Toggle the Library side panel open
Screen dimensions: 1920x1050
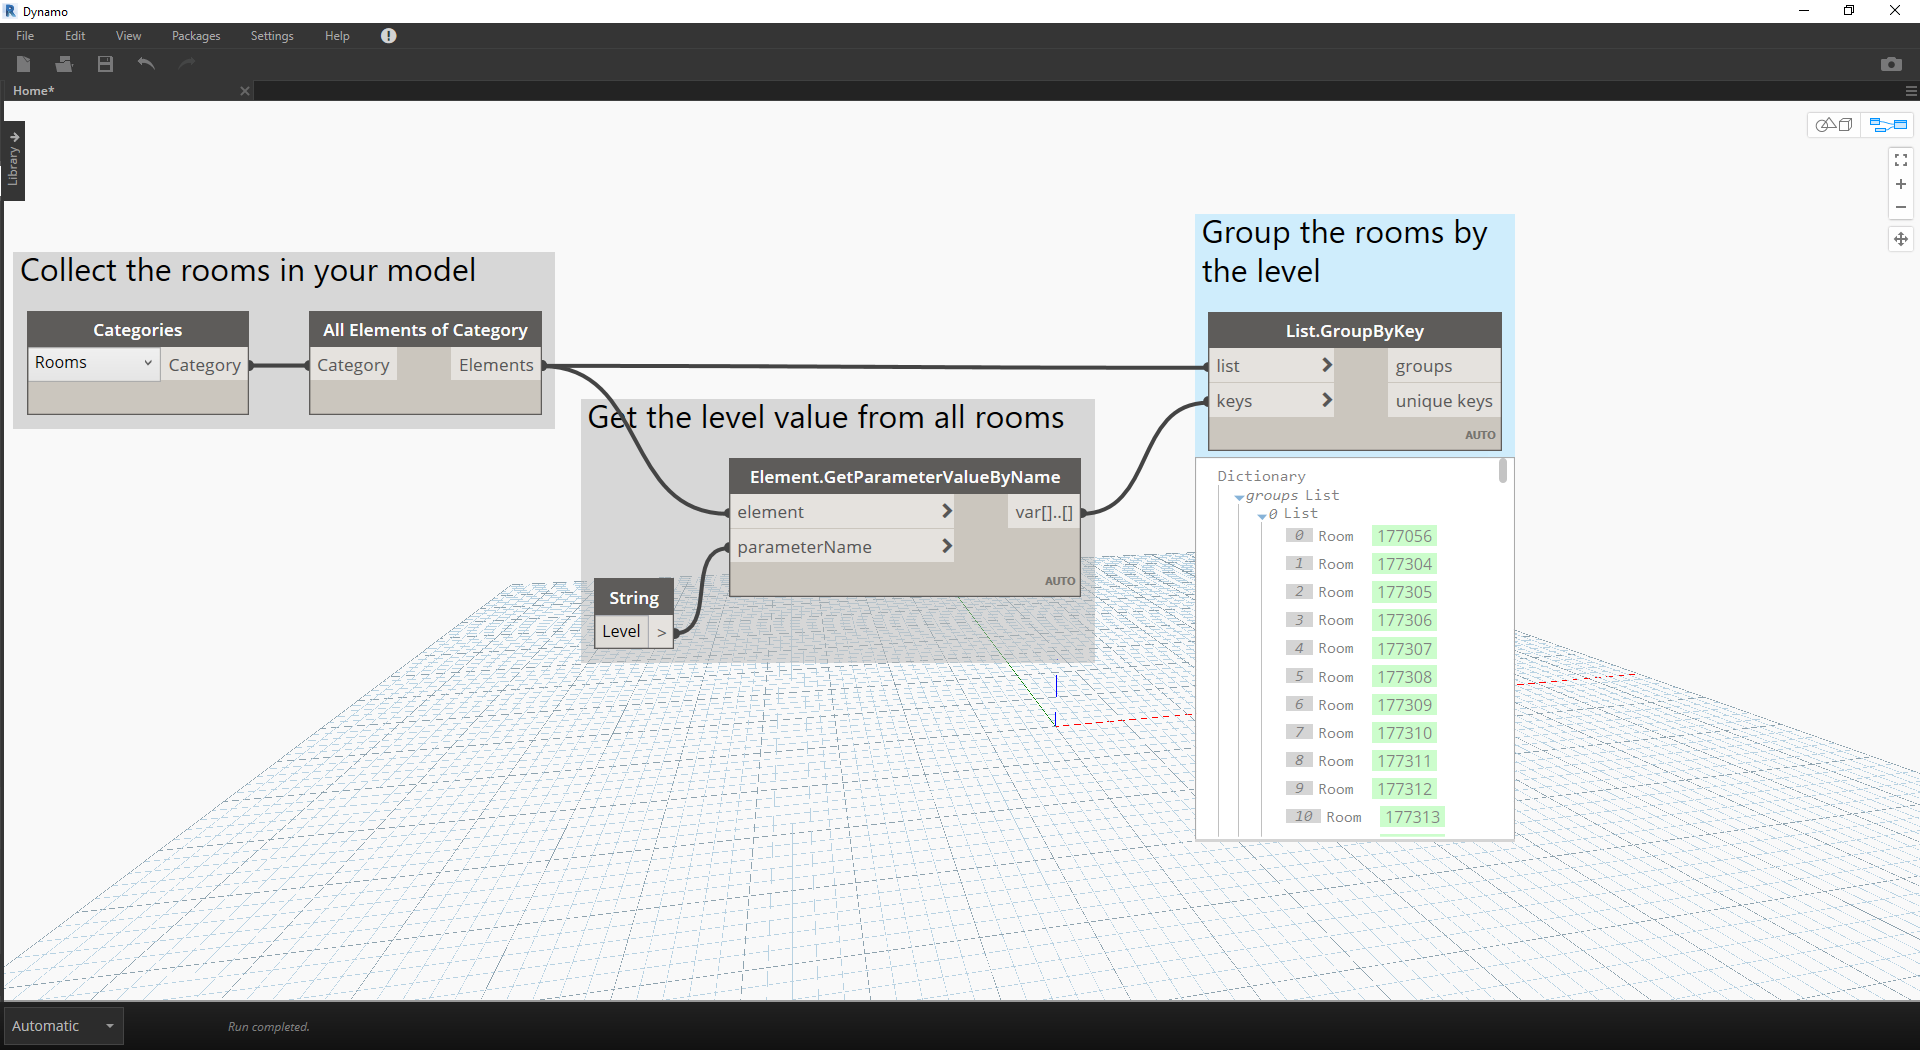[x=14, y=161]
